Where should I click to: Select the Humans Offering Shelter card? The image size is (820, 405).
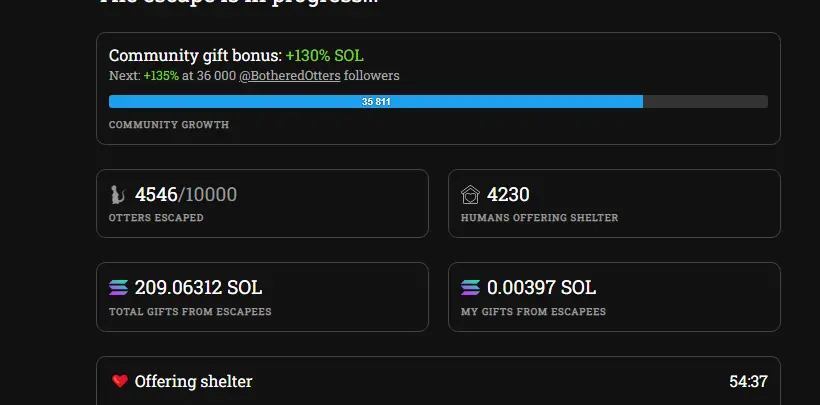pyautogui.click(x=614, y=204)
